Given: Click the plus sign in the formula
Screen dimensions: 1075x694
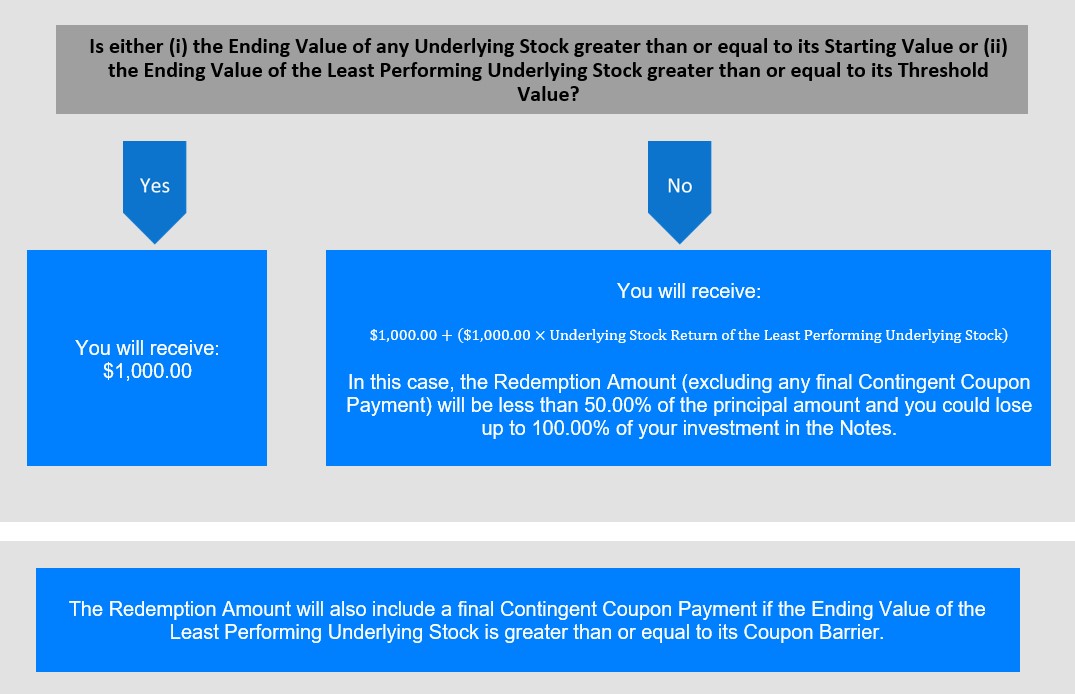Looking at the screenshot, I should point(446,335).
